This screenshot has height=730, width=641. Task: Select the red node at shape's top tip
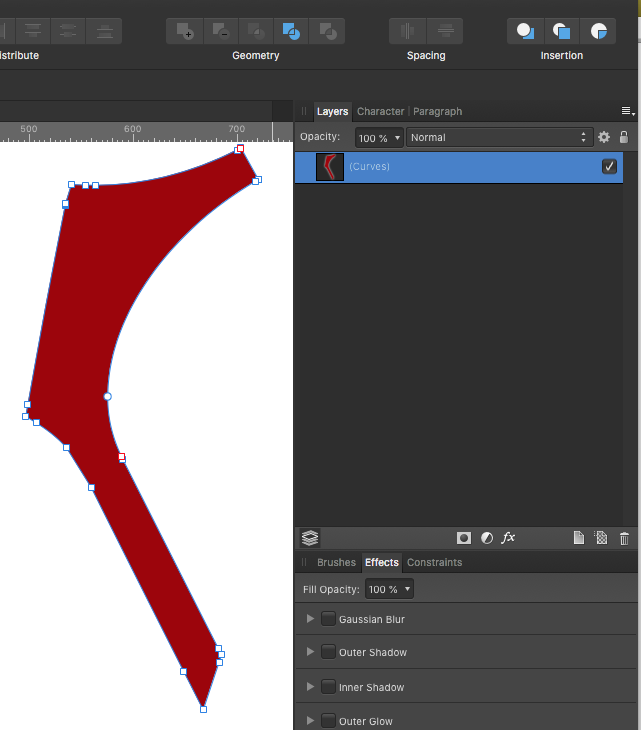pyautogui.click(x=240, y=149)
